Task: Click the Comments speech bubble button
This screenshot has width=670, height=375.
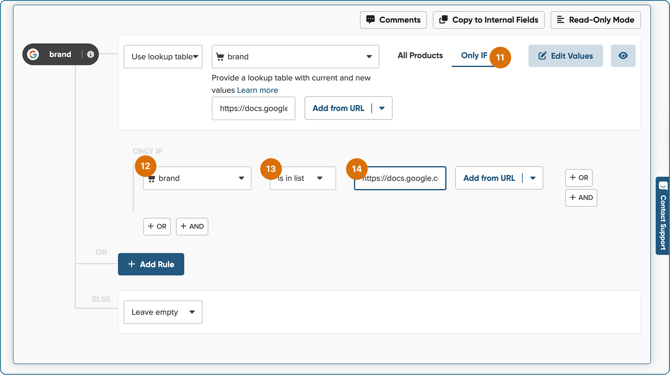Action: tap(393, 20)
